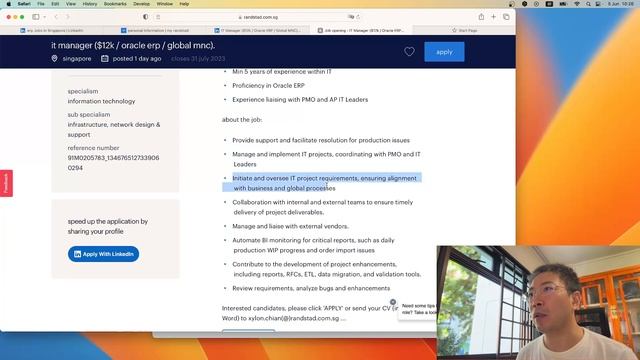Open the Share menu icon
Screen dimensions: 640x360
coord(481,17)
